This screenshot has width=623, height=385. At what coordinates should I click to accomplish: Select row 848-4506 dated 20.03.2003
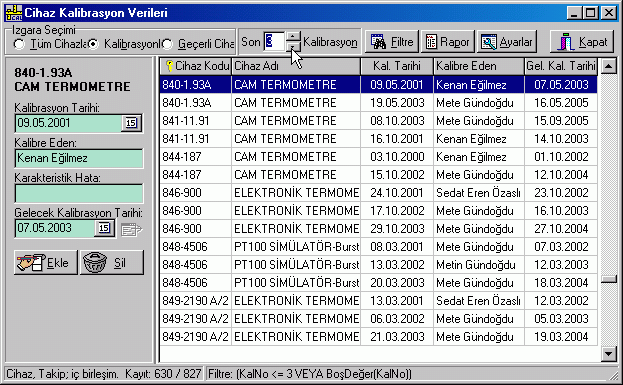pyautogui.click(x=378, y=283)
